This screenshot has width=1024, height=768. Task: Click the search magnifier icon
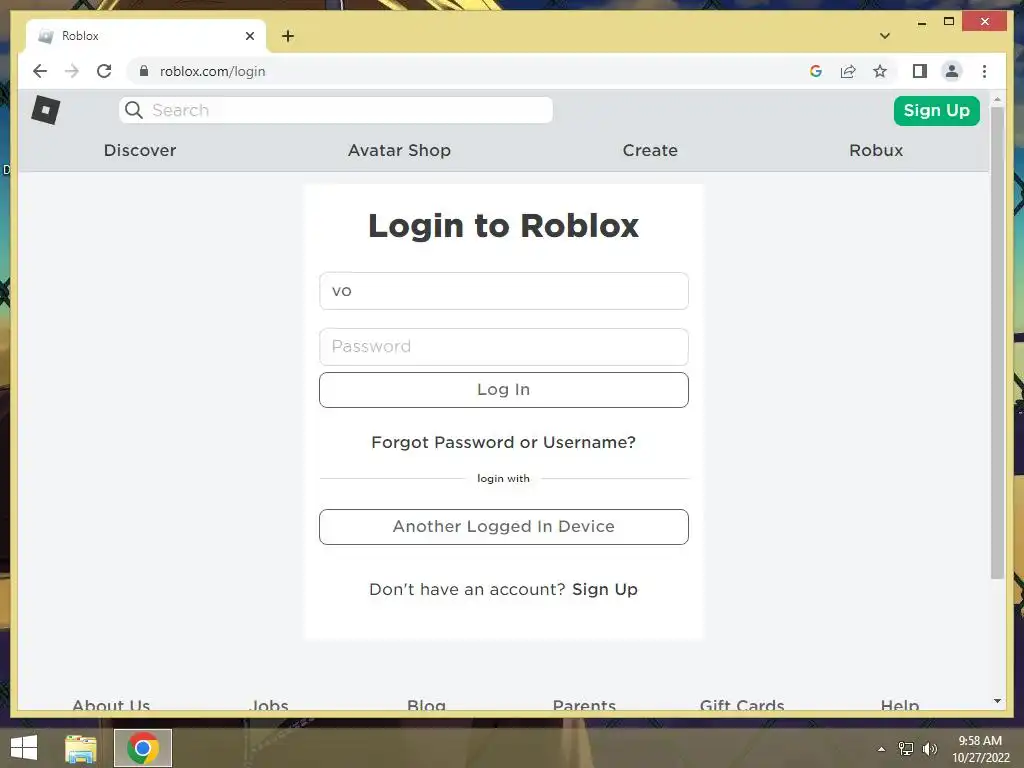coord(134,110)
